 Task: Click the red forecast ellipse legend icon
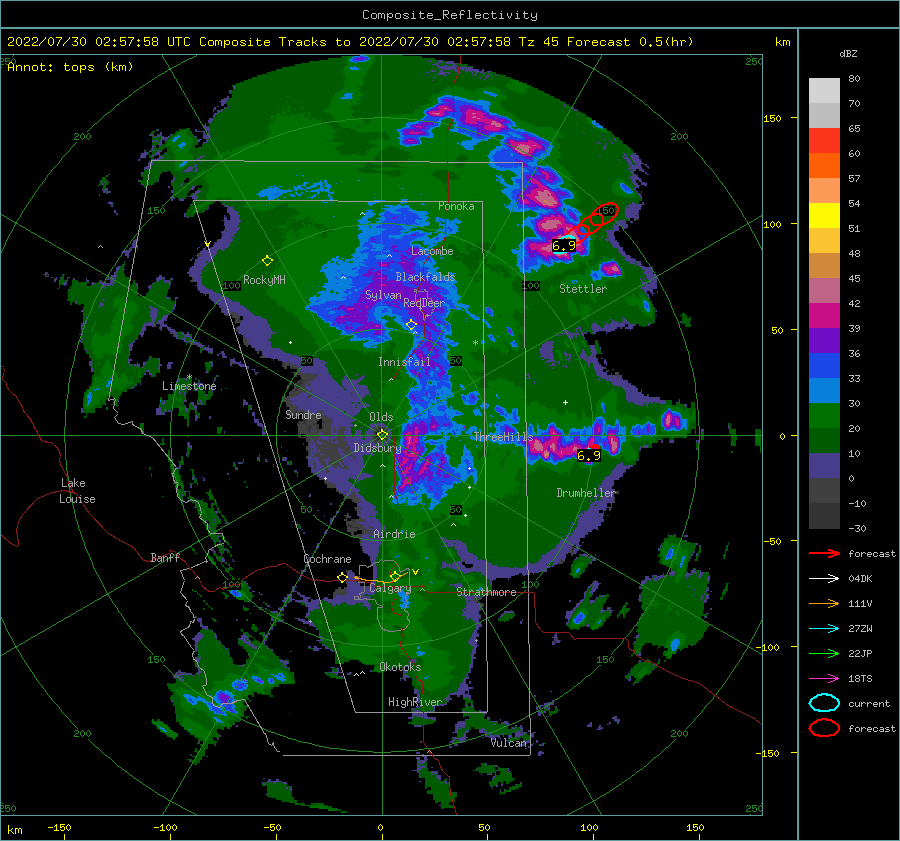pos(824,728)
